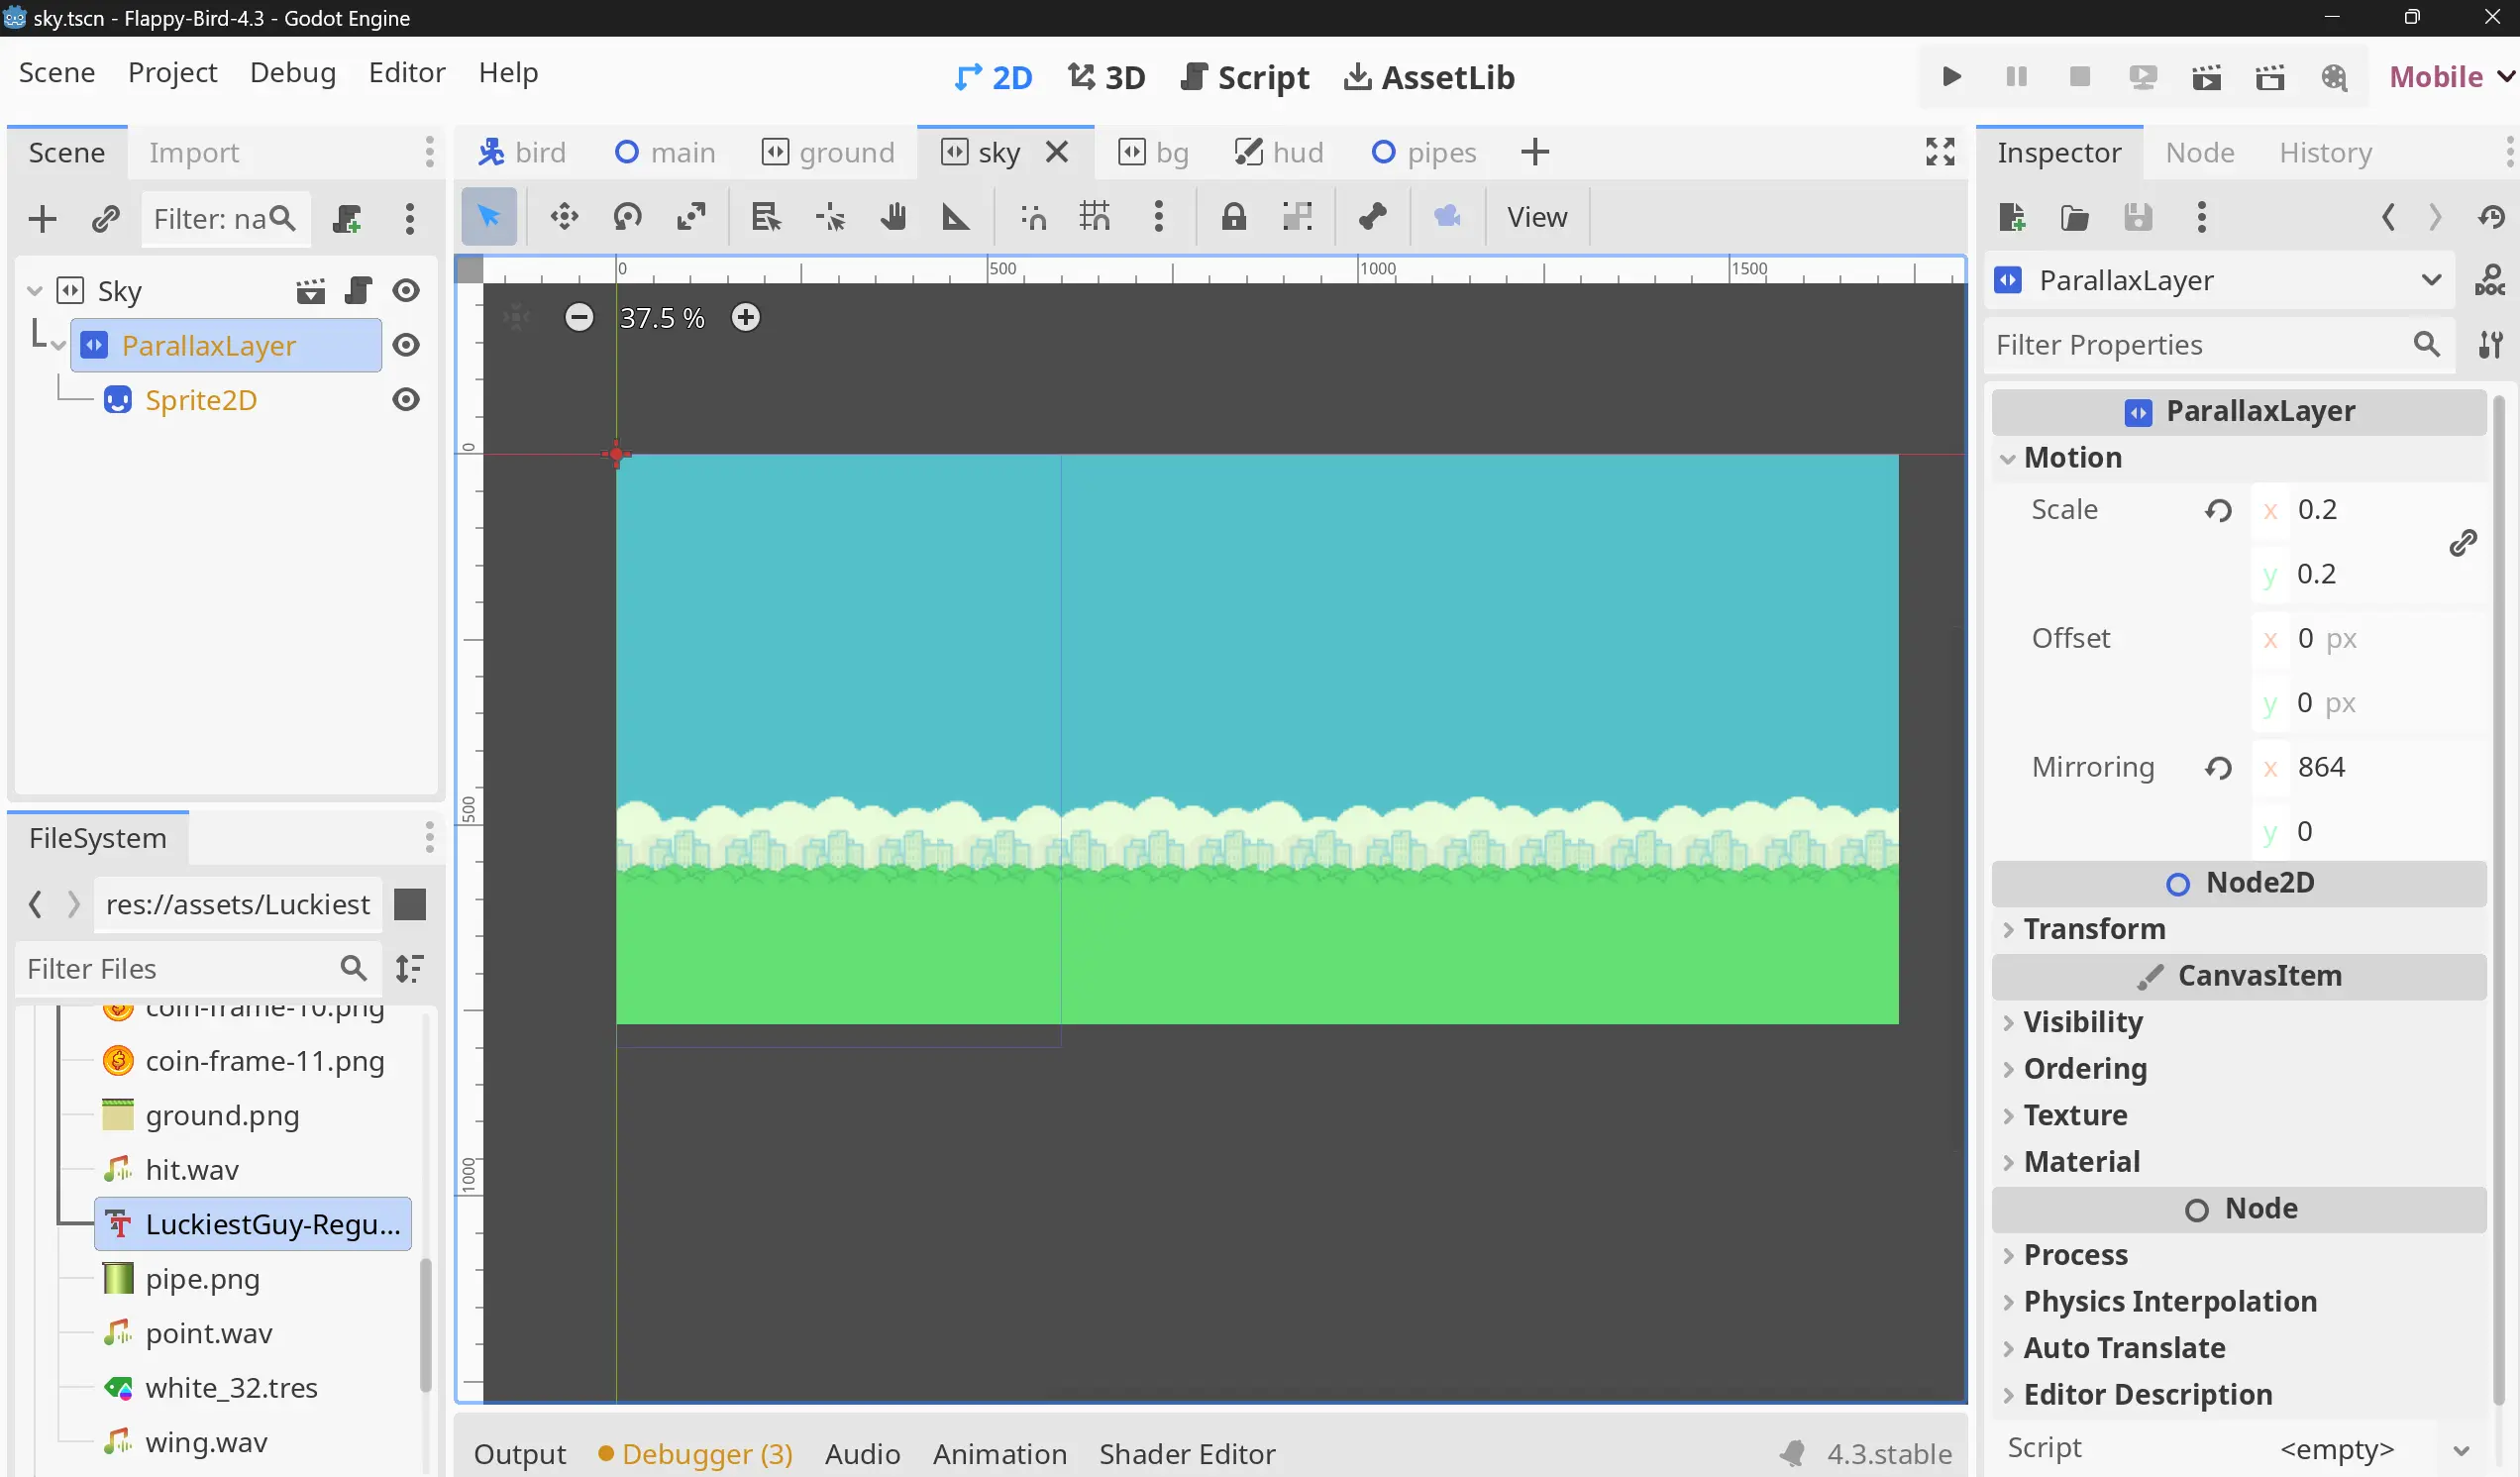This screenshot has width=2520, height=1477.
Task: Open node documentation icon beside ParallaxLayer
Action: point(2489,281)
